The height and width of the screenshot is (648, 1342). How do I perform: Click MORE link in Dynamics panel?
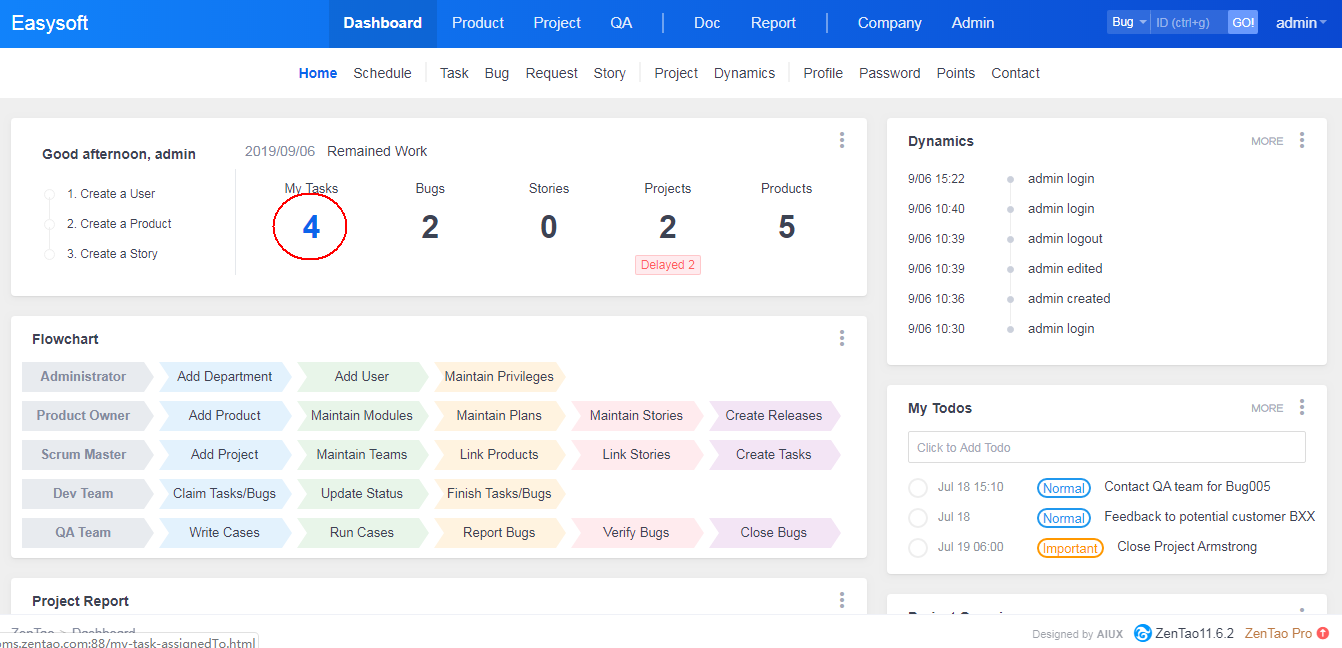tap(1266, 141)
